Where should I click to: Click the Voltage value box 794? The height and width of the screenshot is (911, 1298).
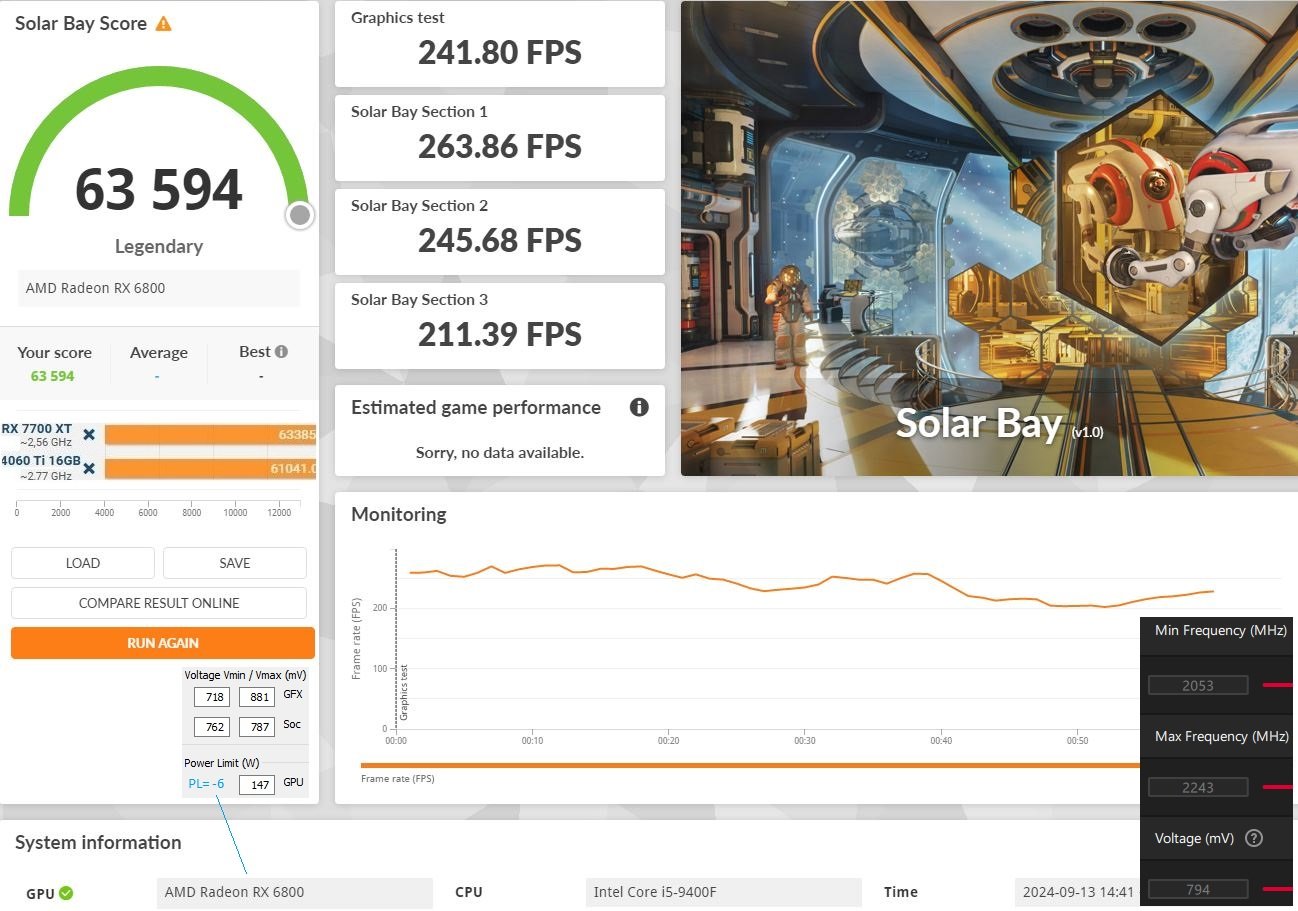pos(1198,889)
